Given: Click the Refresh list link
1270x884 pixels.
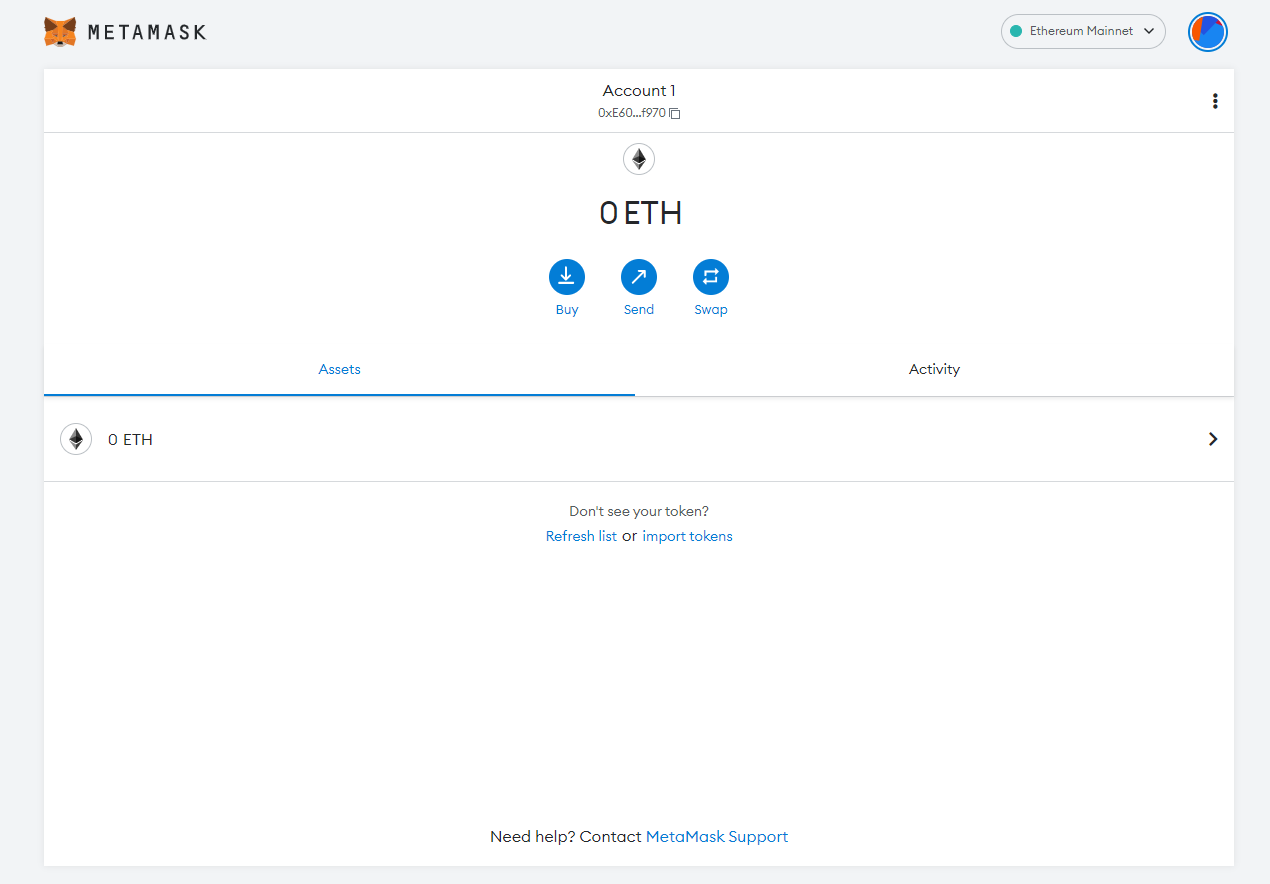Looking at the screenshot, I should click(581, 536).
